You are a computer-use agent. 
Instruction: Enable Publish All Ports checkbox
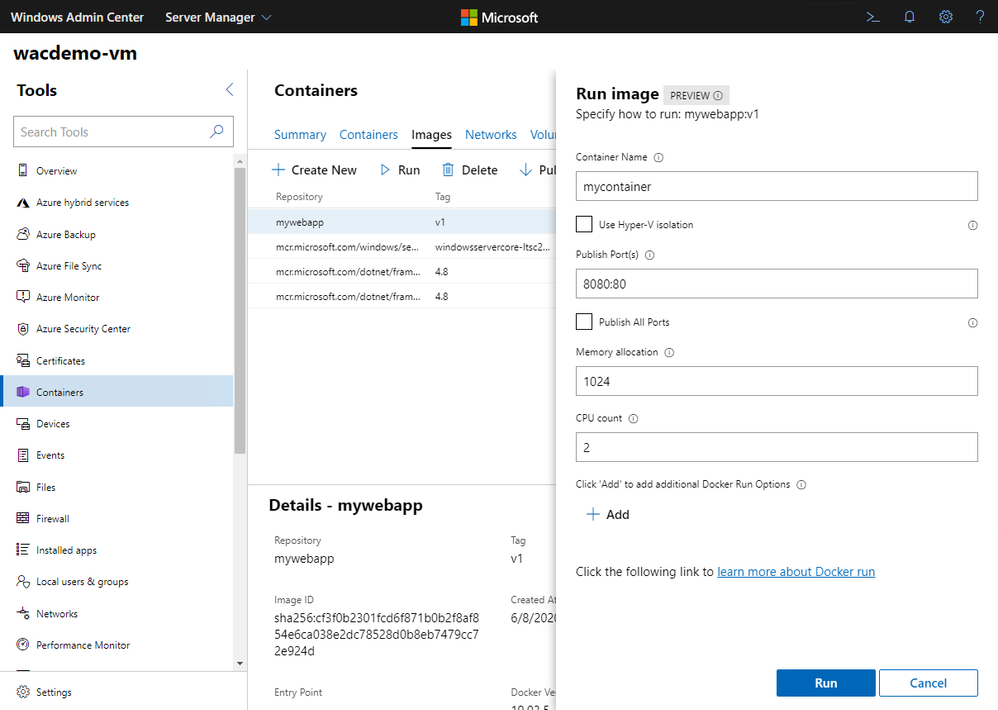coord(584,321)
